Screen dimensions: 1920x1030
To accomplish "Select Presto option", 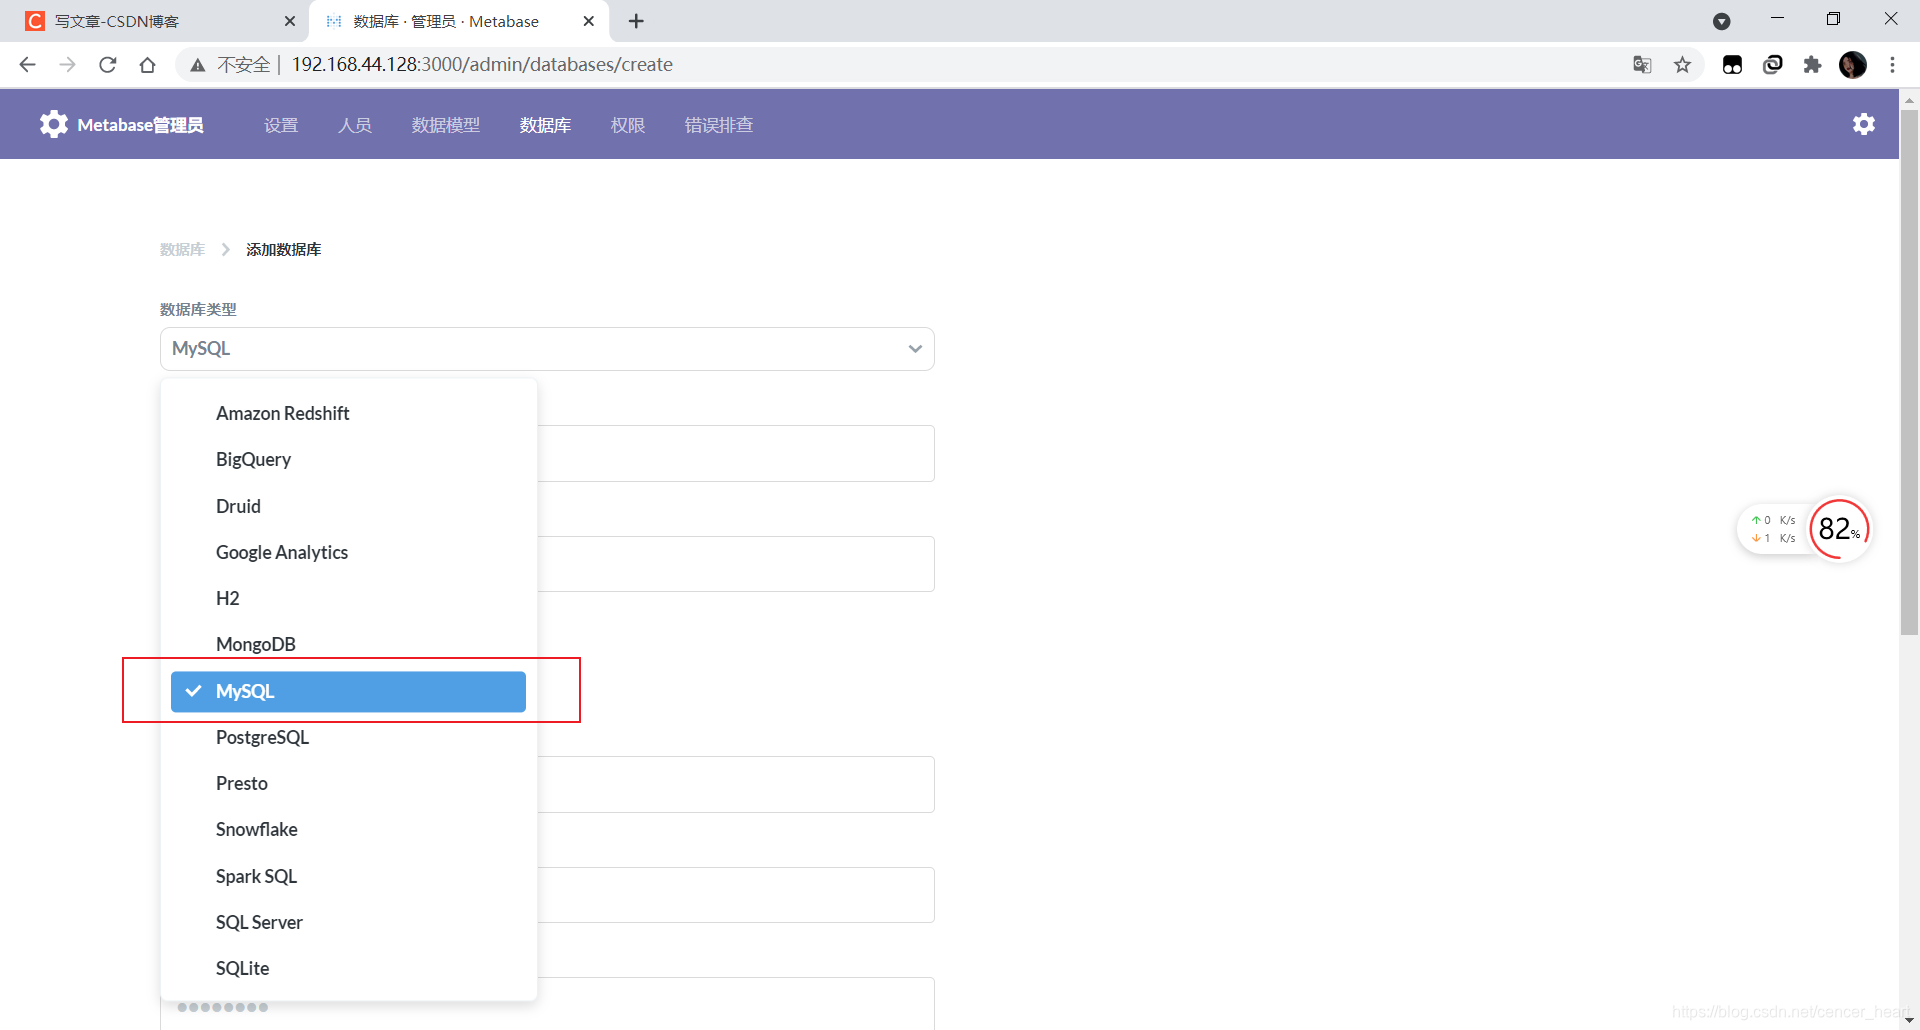I will 348,783.
